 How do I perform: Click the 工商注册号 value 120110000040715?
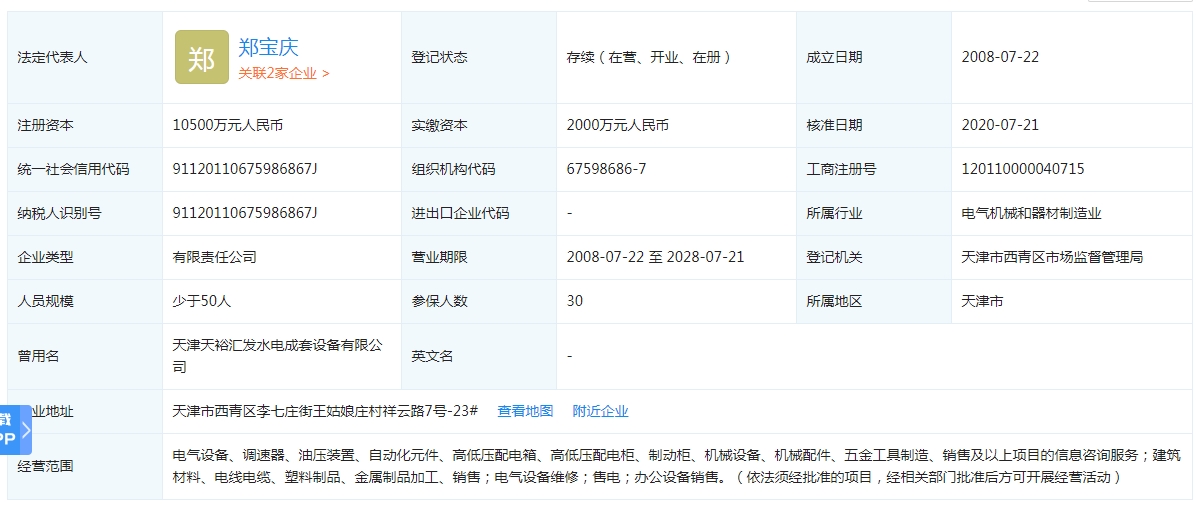1022,169
